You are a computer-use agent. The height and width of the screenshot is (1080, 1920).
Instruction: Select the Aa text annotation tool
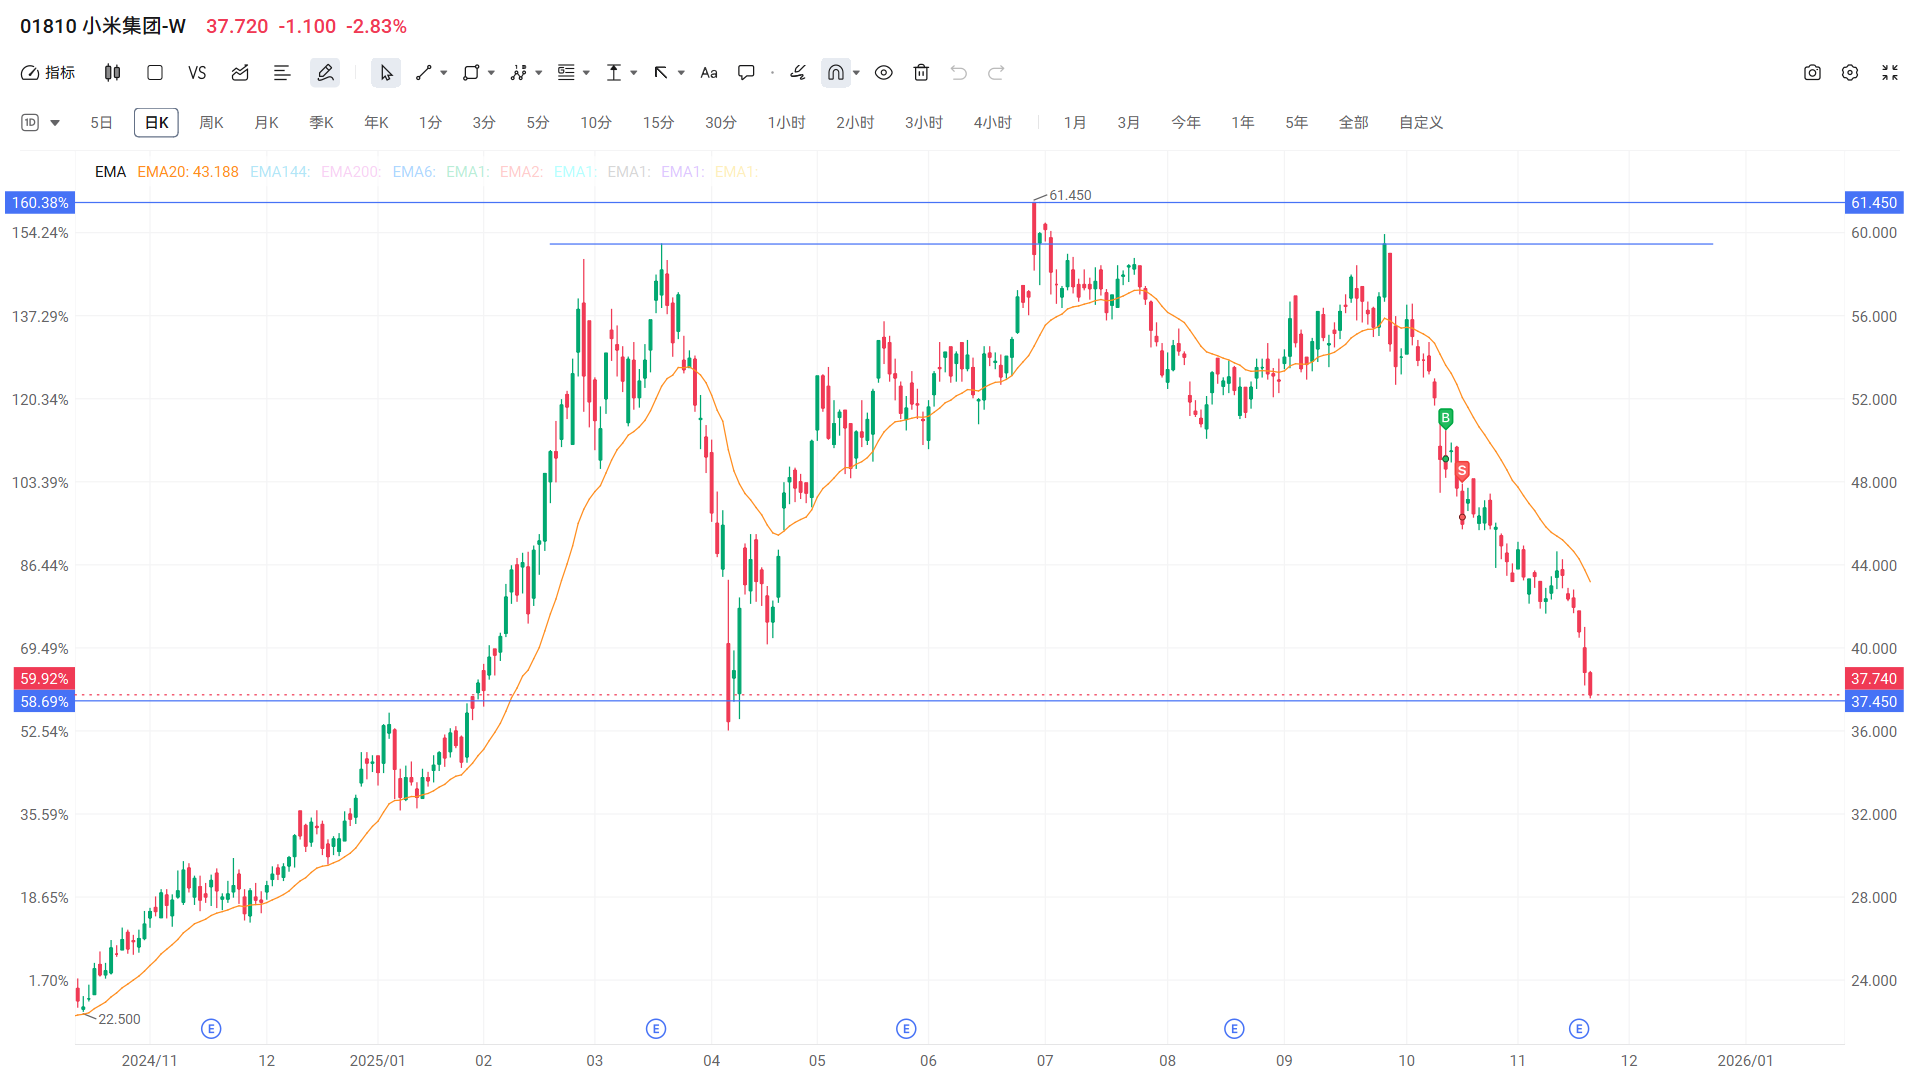point(709,73)
